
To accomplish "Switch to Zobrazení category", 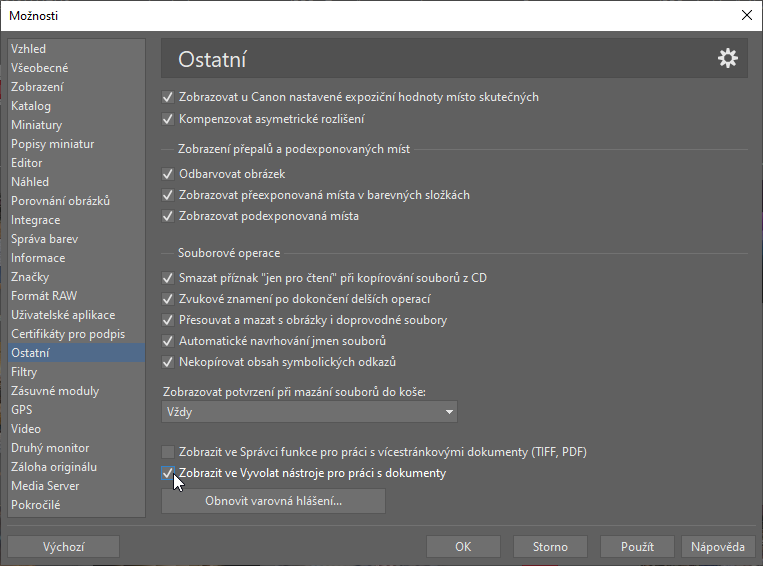I will [x=76, y=87].
